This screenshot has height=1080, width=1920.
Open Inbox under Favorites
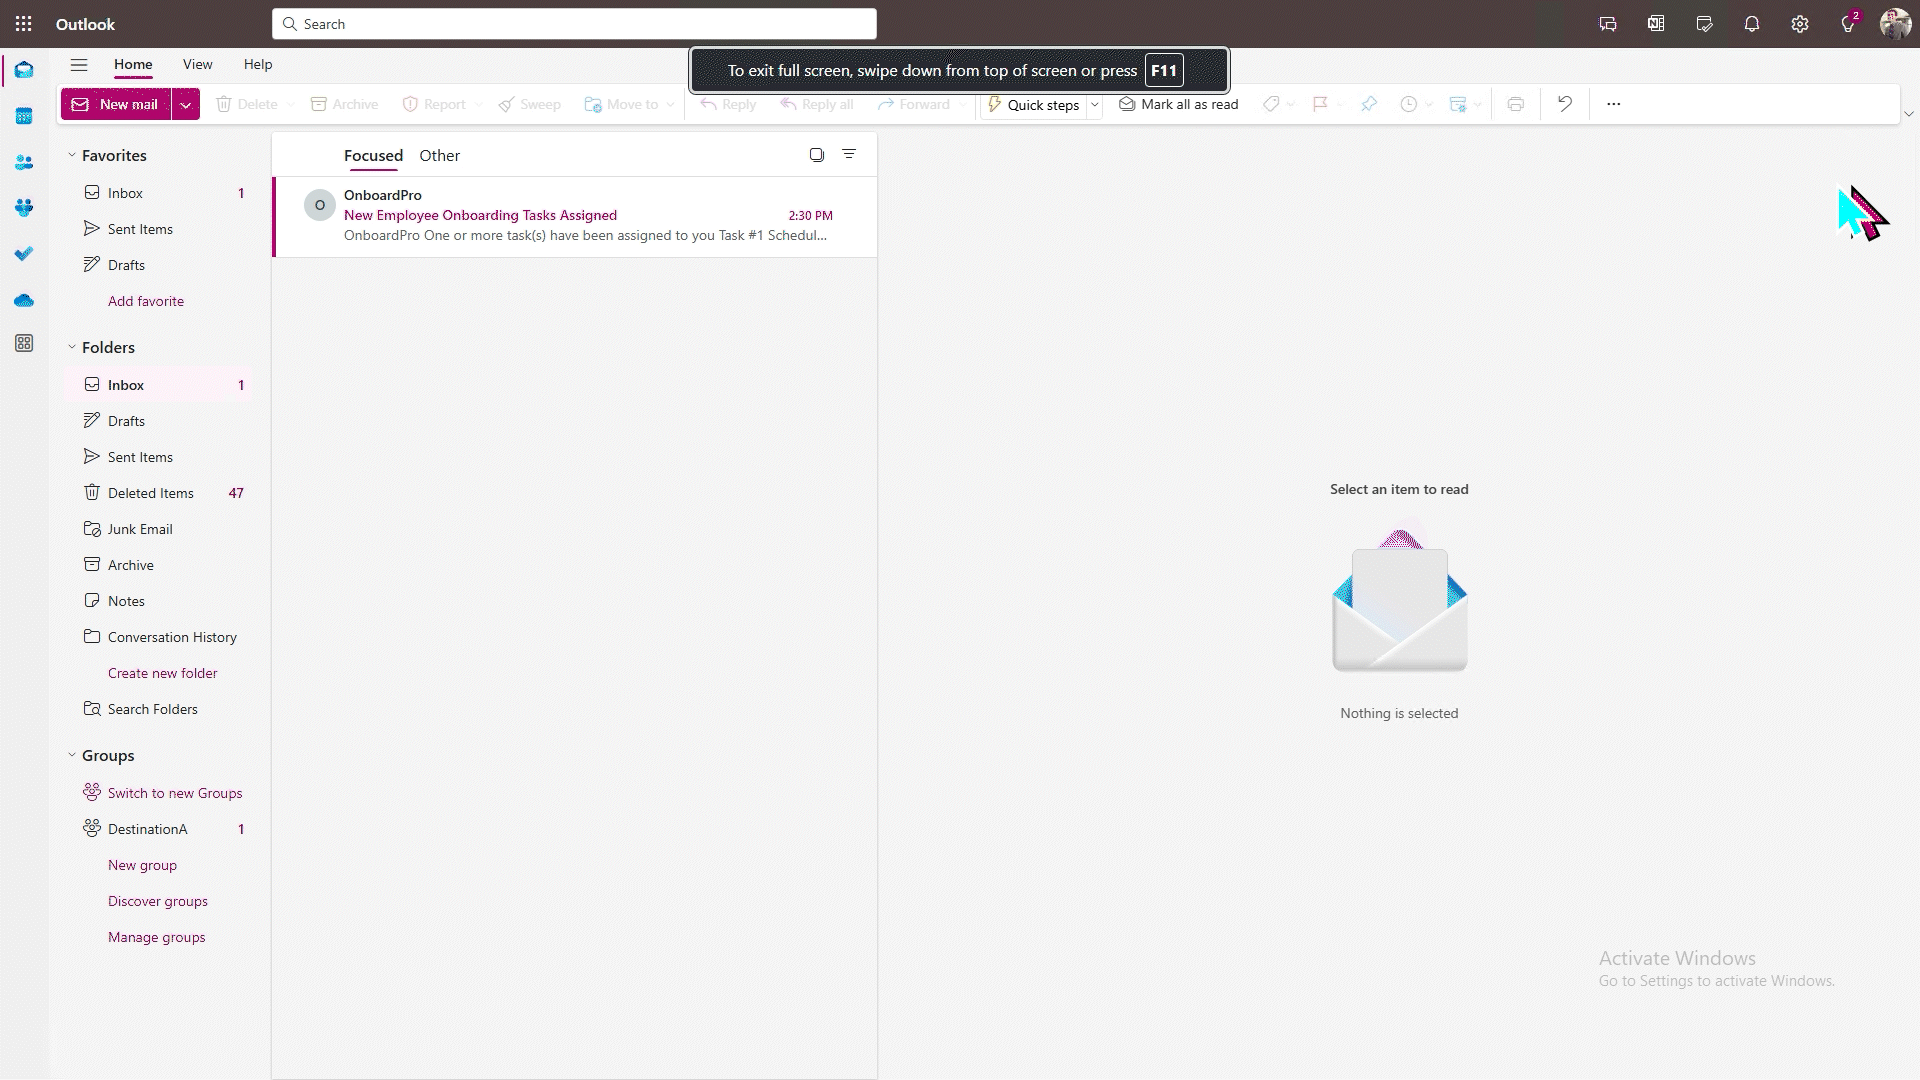(160, 193)
